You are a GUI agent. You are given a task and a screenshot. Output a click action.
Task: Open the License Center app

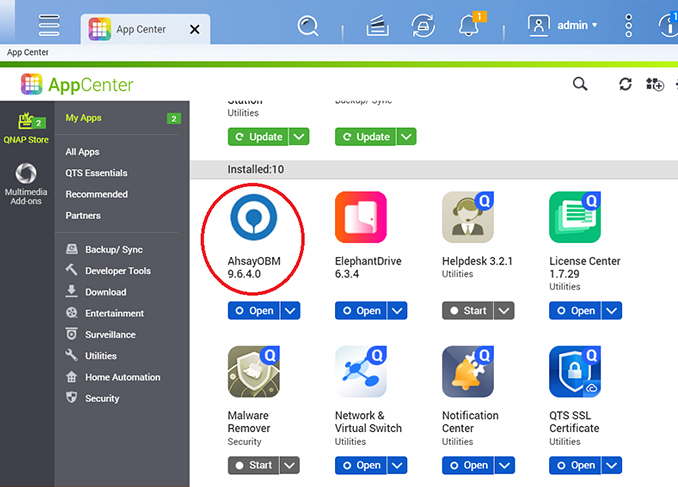pyautogui.click(x=575, y=311)
